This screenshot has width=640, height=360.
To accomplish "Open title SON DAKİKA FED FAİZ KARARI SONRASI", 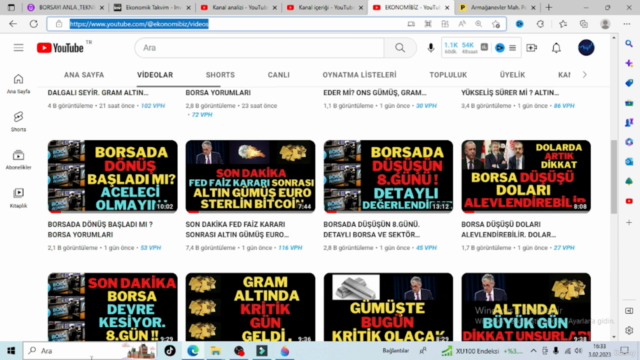I will point(237,229).
